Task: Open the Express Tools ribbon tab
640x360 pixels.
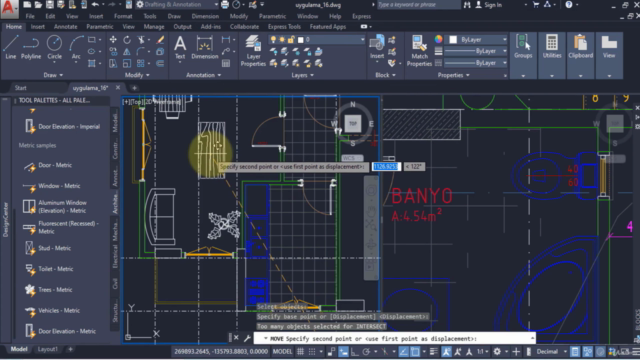Action: pyautogui.click(x=284, y=27)
